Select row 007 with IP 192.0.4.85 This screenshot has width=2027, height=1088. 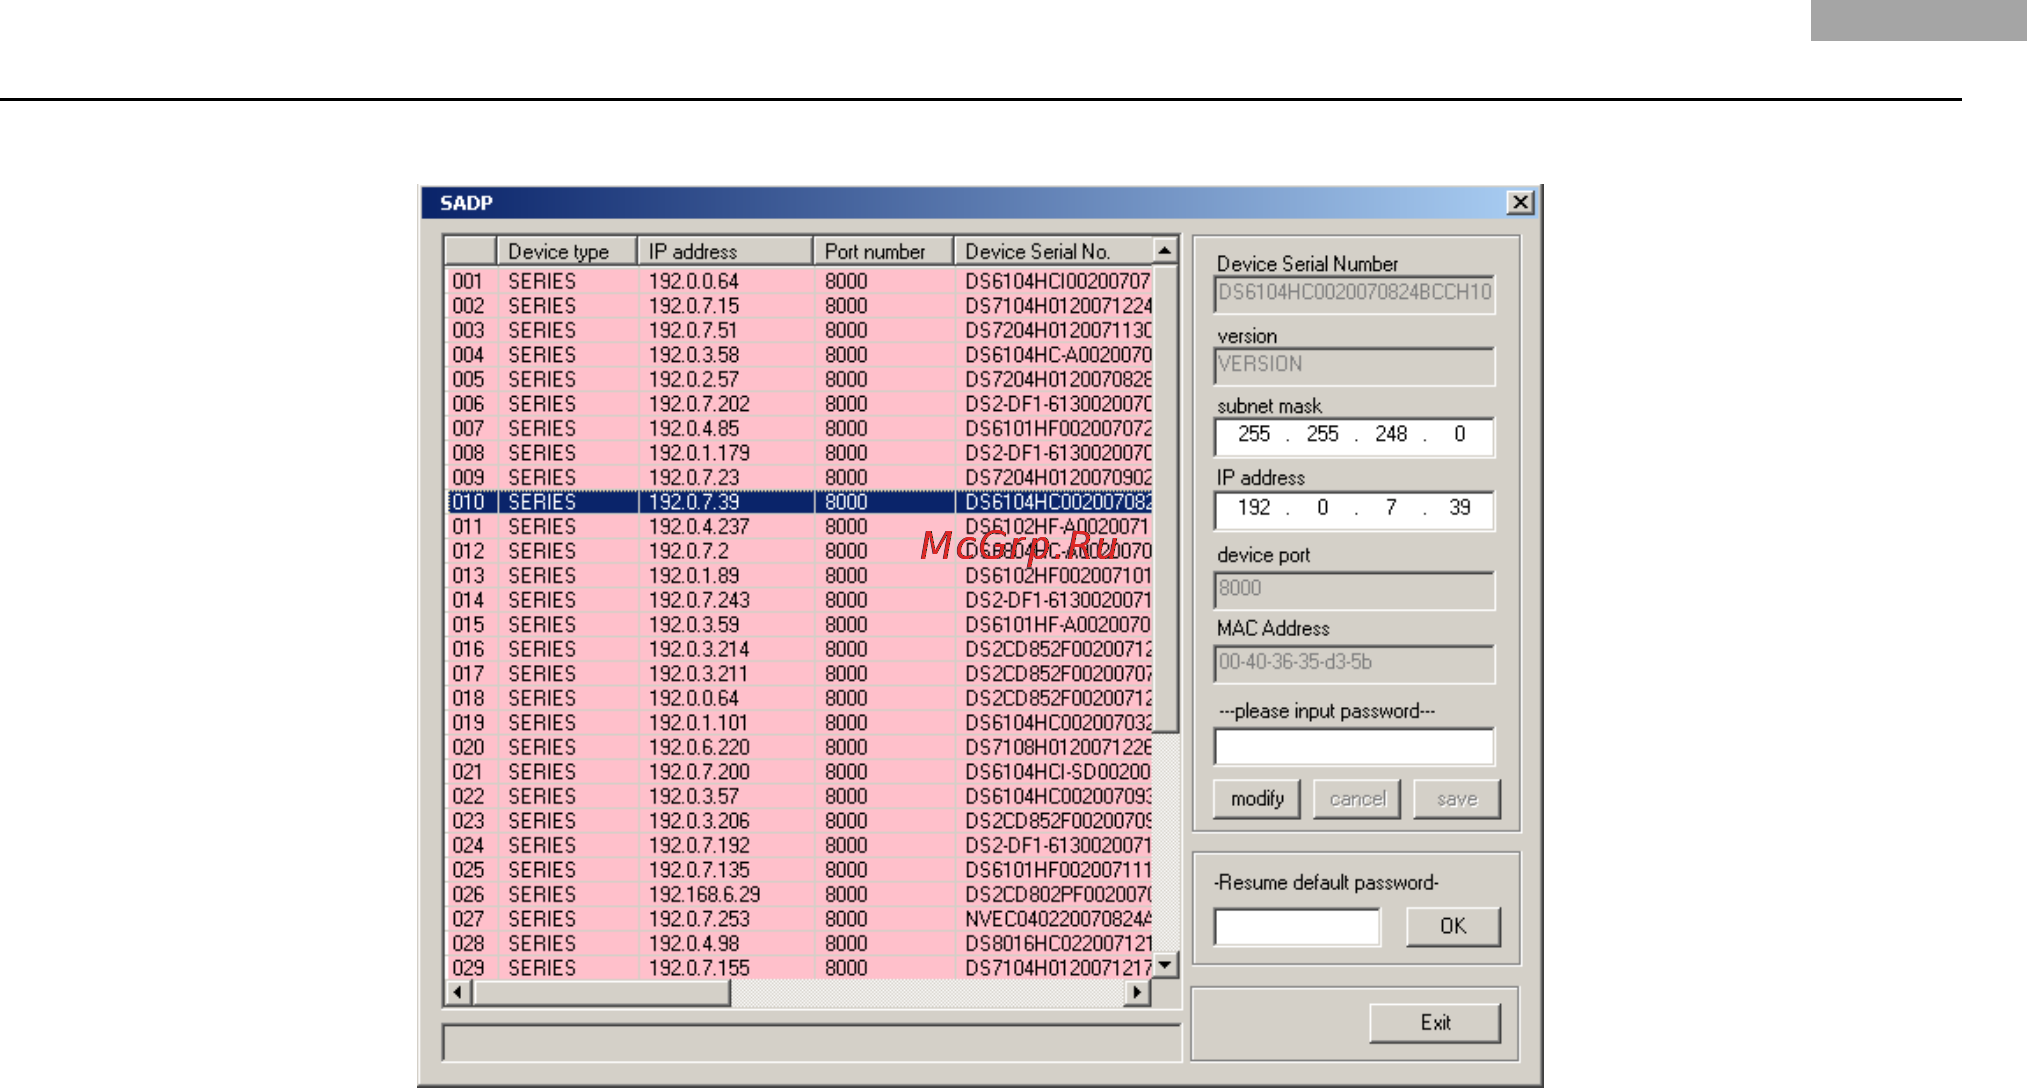[799, 428]
